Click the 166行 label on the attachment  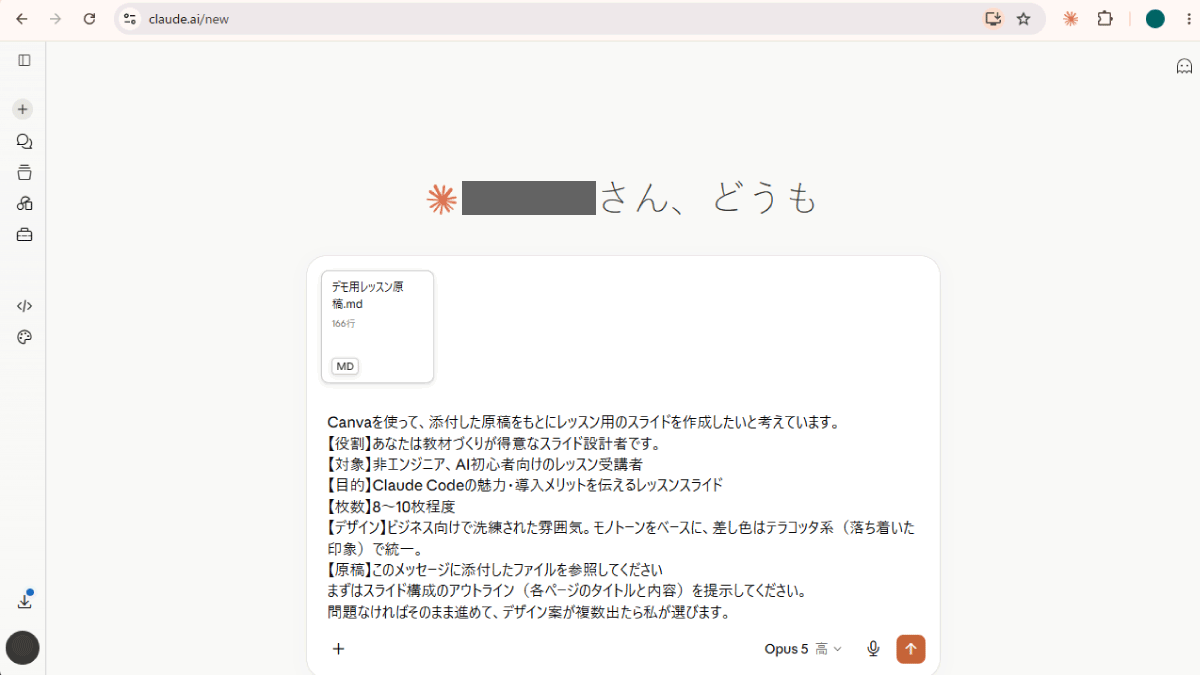pos(343,323)
